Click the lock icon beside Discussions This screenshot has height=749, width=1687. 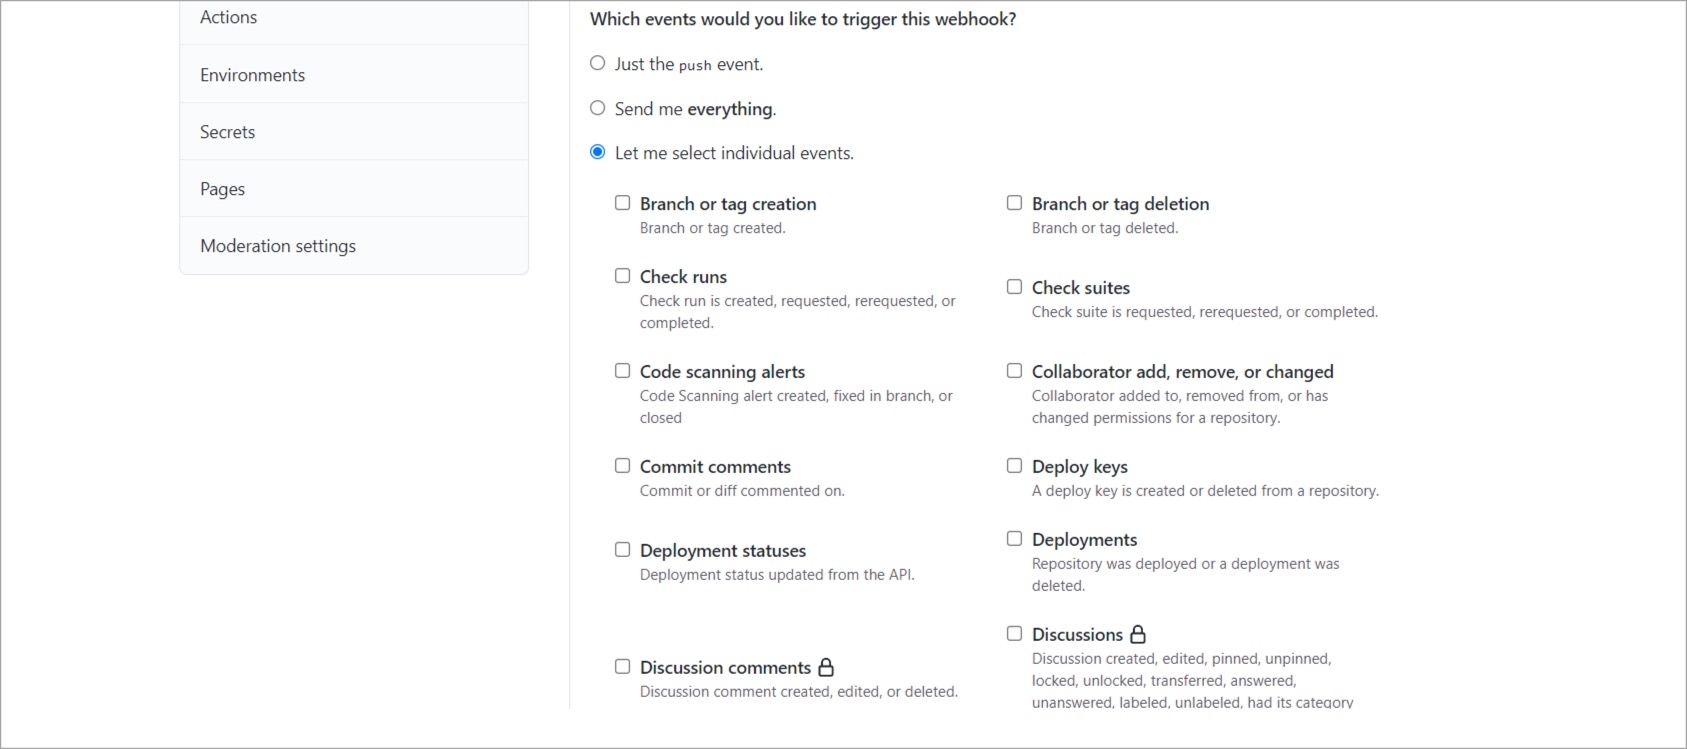1138,634
